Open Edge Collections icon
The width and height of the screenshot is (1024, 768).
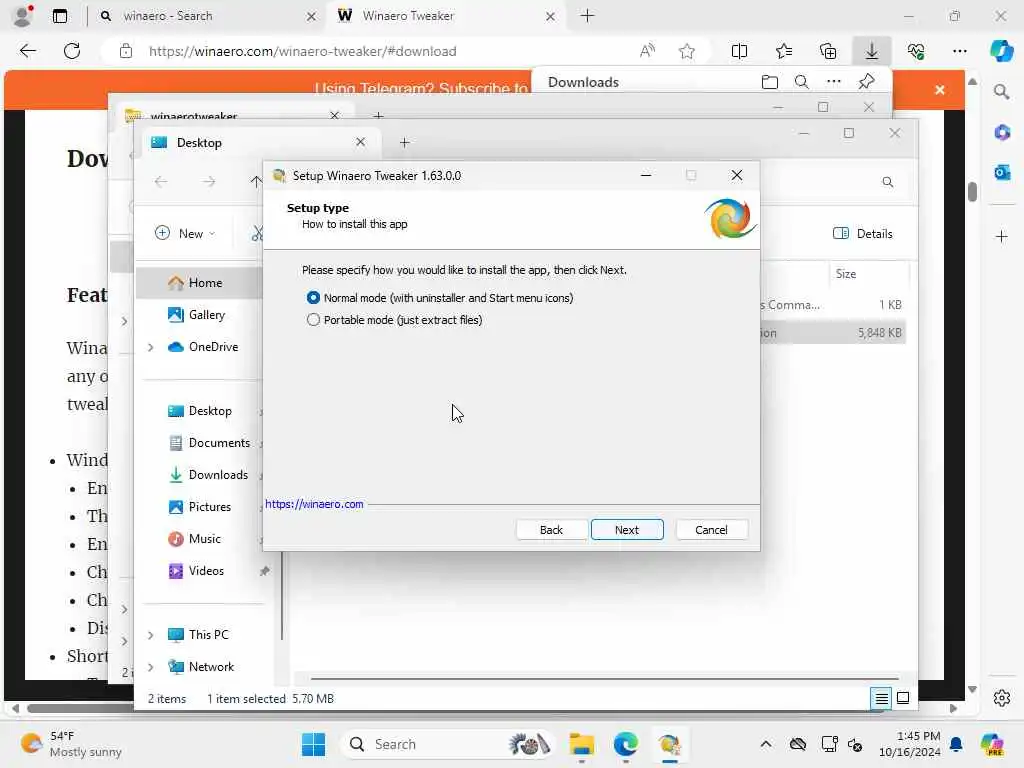(828, 51)
